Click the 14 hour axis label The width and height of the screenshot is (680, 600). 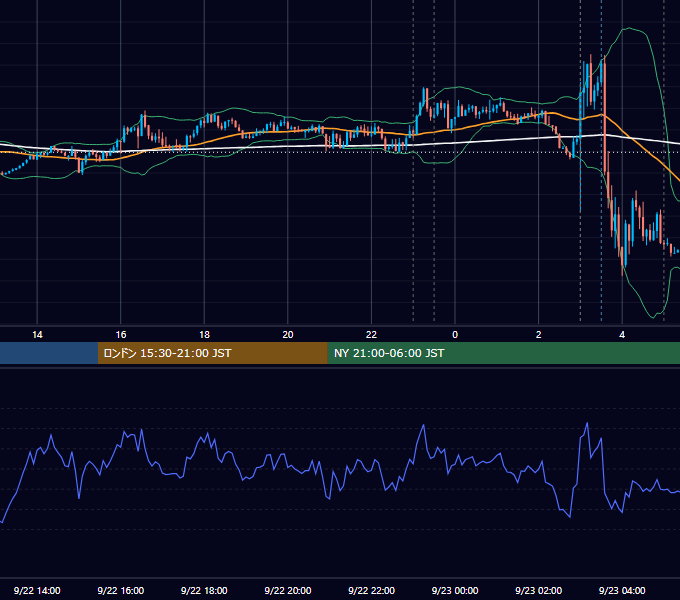(37, 335)
